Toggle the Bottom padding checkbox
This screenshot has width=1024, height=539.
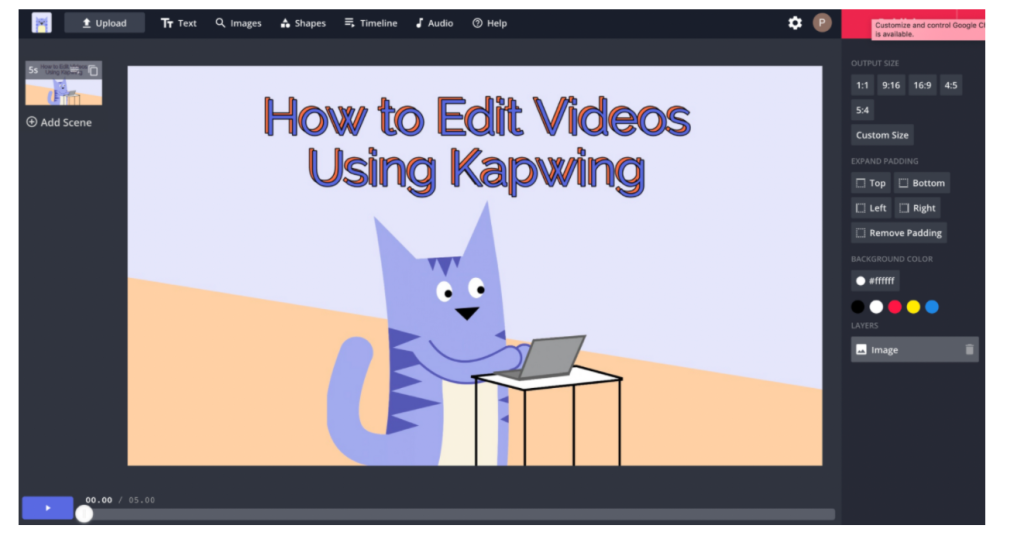pyautogui.click(x=903, y=183)
